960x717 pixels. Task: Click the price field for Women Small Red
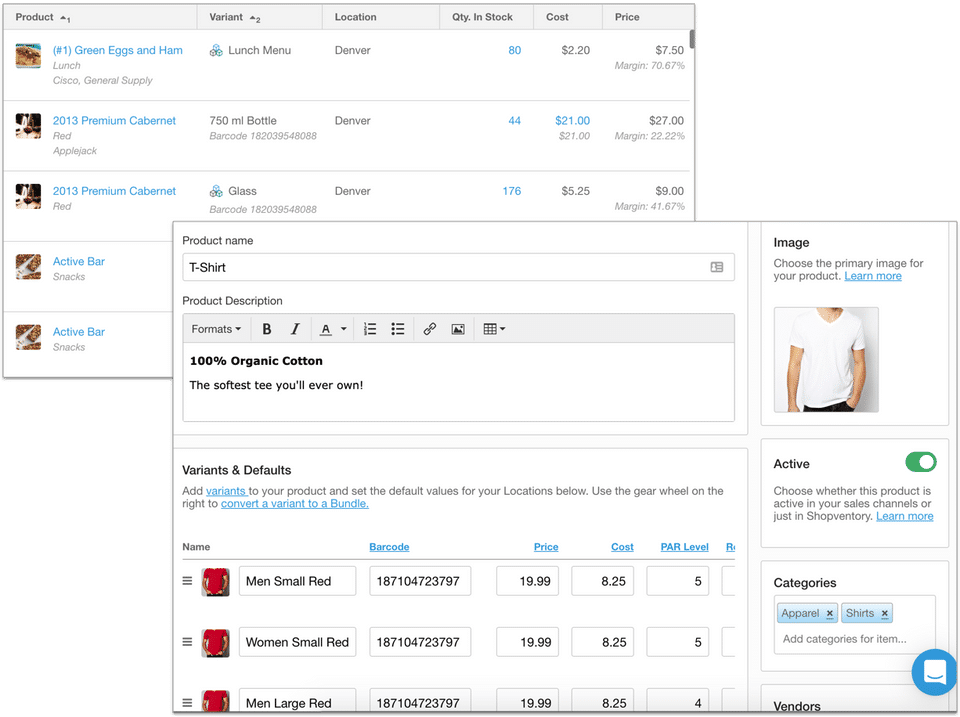(x=527, y=642)
